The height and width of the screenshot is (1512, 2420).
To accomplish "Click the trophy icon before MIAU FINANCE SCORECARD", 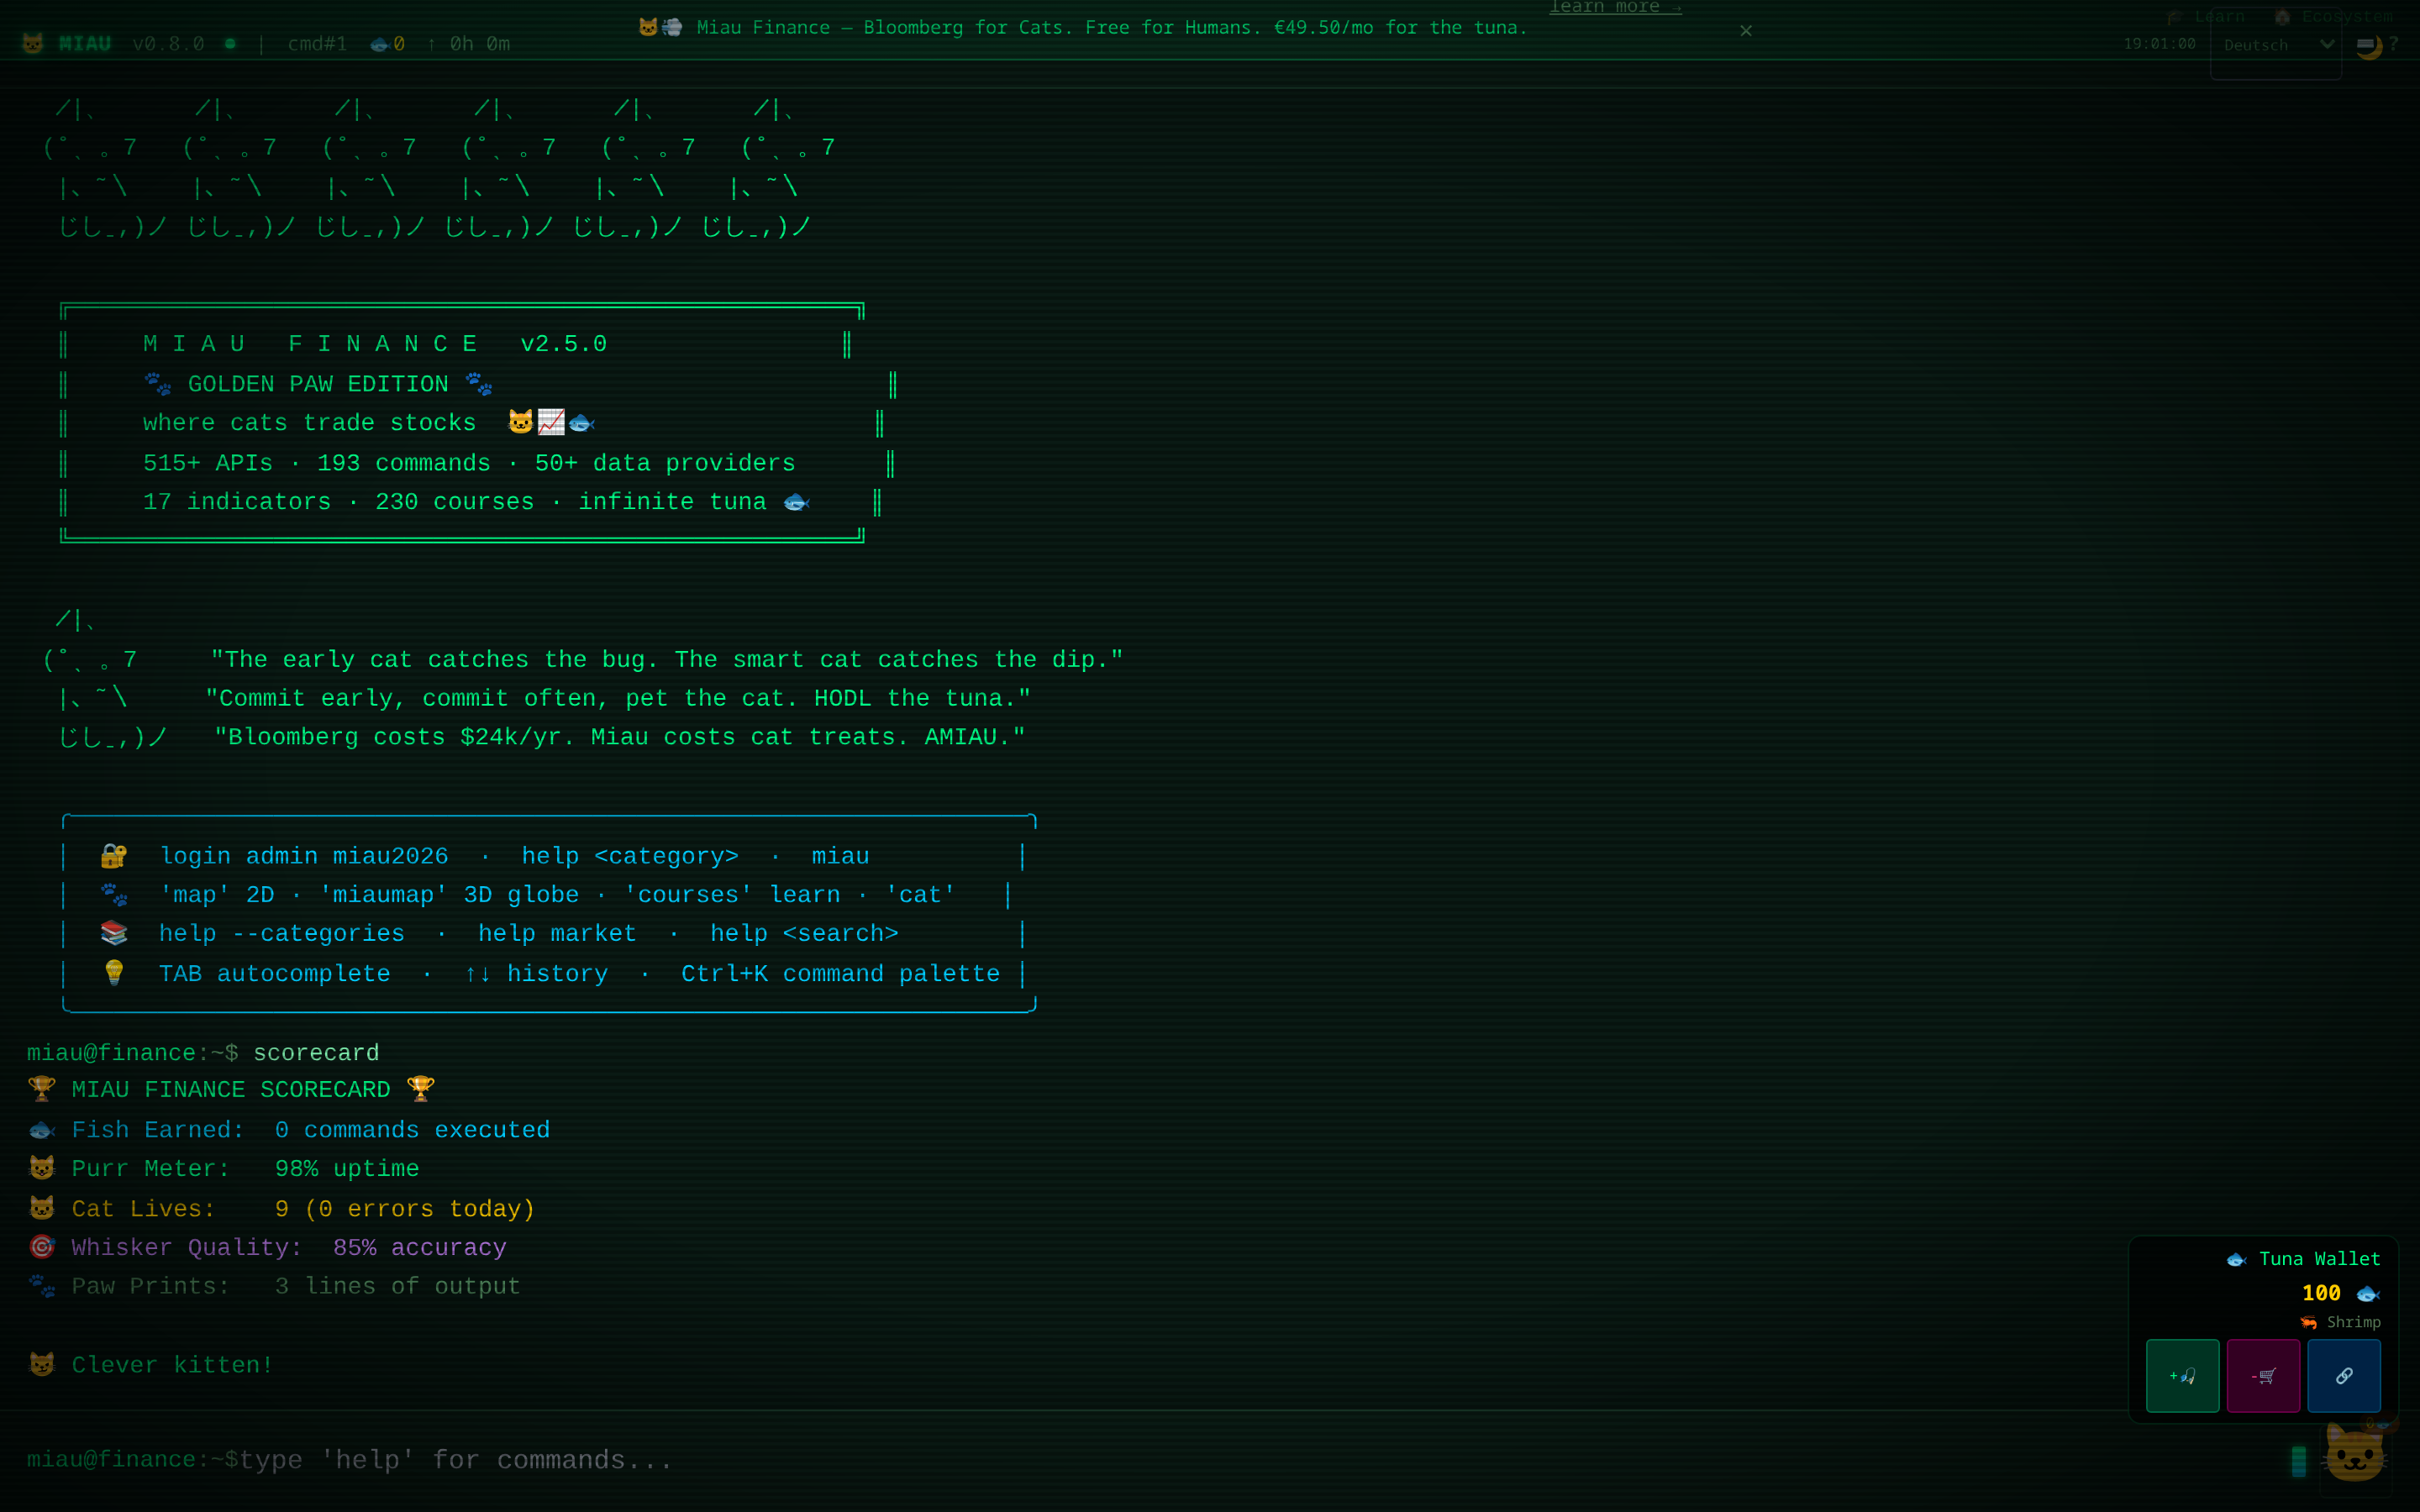I will click(42, 1089).
